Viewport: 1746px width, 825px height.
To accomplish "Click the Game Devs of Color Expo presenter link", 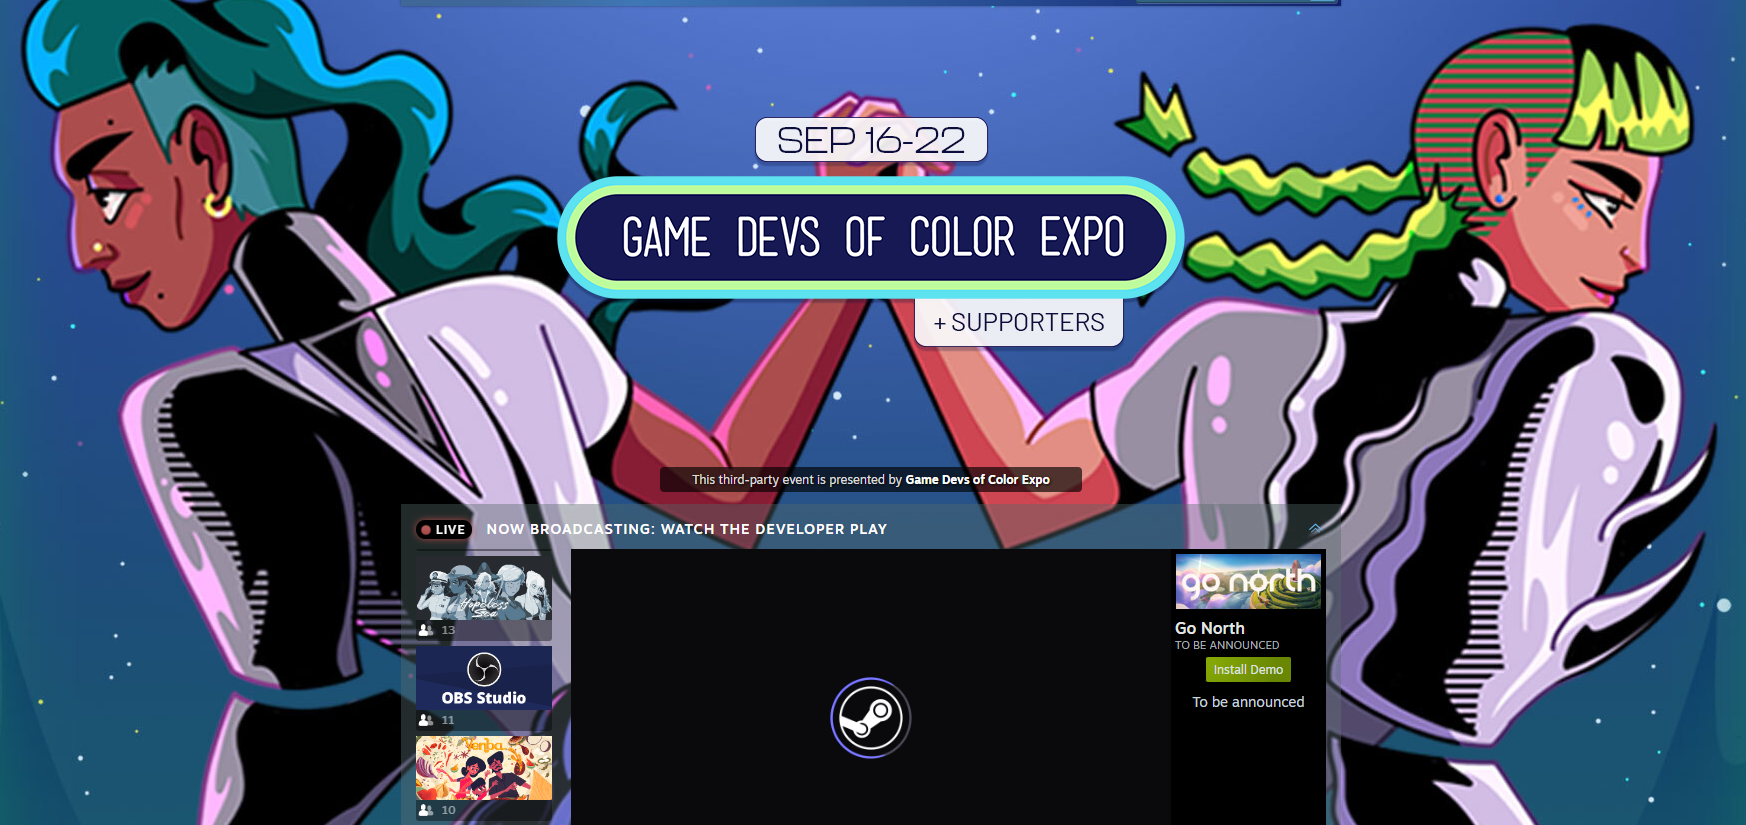I will point(977,480).
